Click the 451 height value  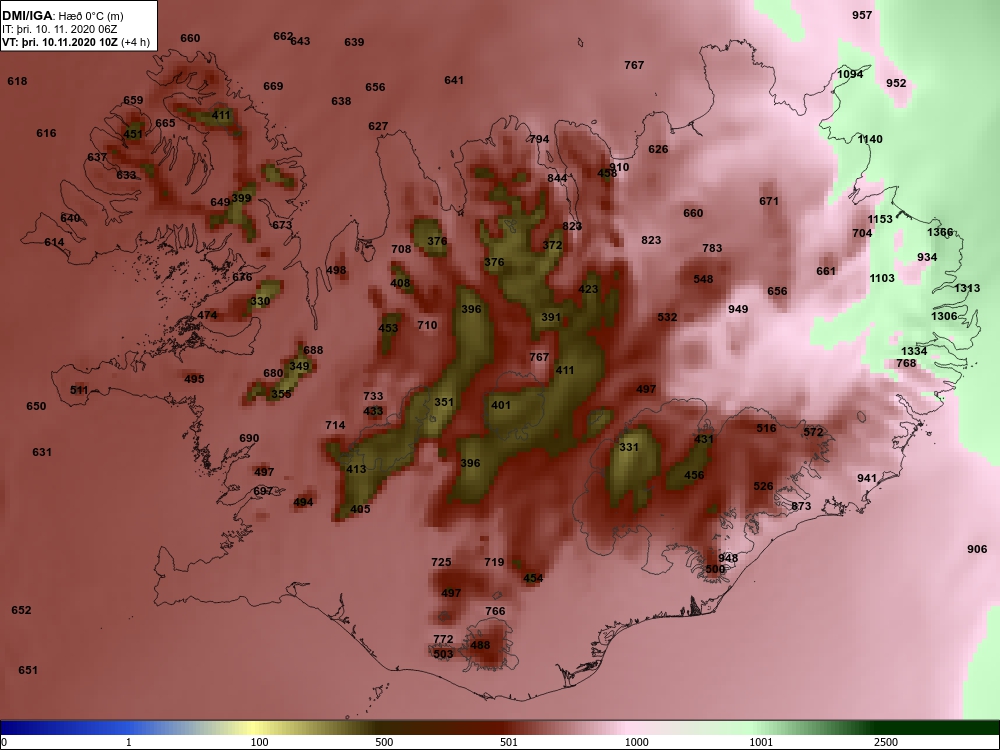coord(133,134)
